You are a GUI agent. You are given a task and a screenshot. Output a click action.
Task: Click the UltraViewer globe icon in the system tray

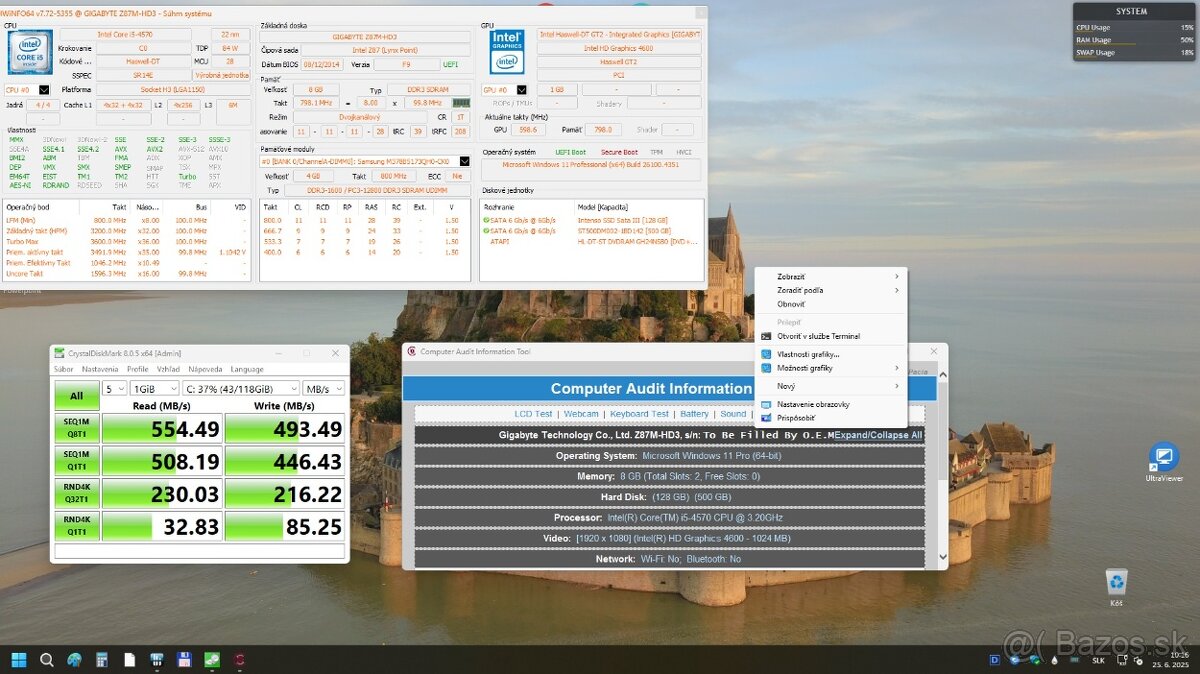pyautogui.click(x=1014, y=660)
